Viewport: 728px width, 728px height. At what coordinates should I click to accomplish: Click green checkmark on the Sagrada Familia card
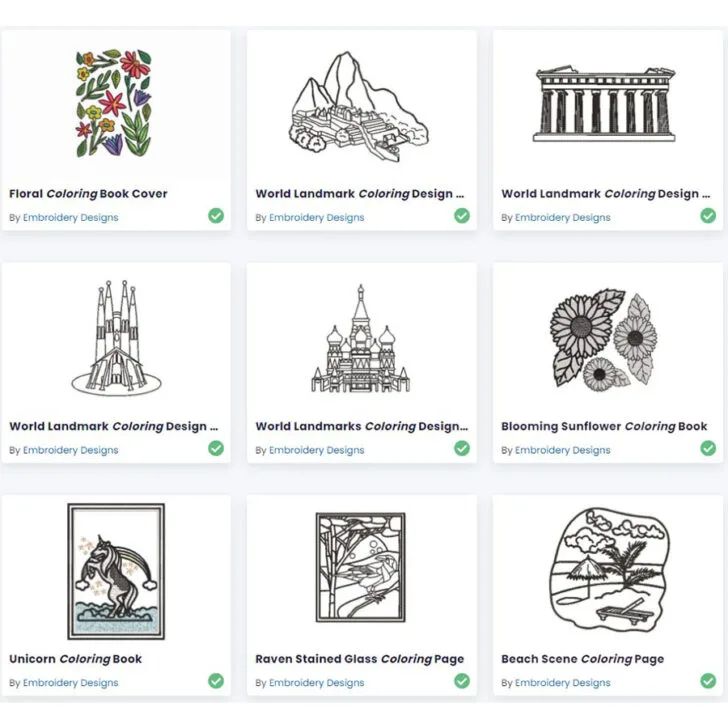coord(216,448)
